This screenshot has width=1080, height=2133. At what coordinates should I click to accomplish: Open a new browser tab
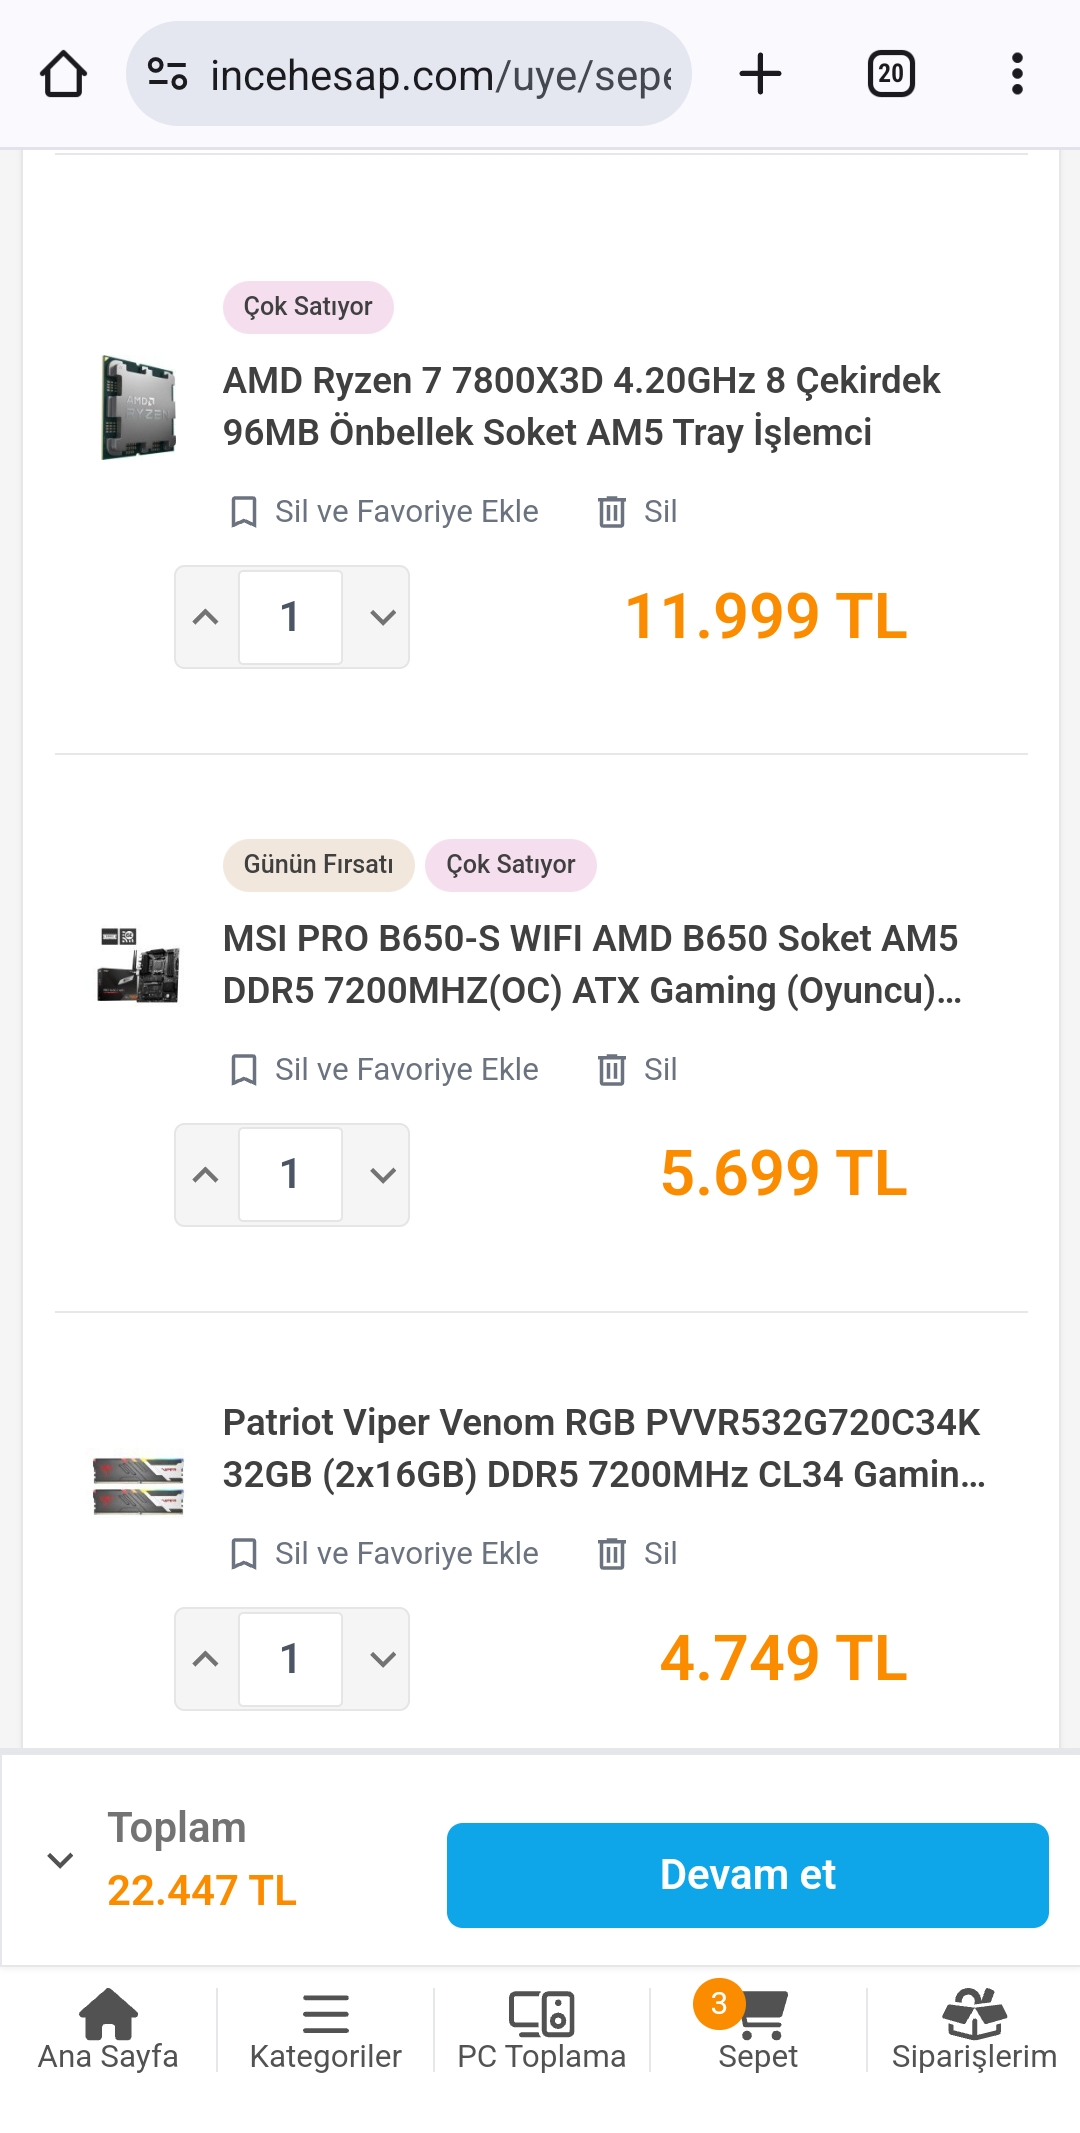[760, 74]
